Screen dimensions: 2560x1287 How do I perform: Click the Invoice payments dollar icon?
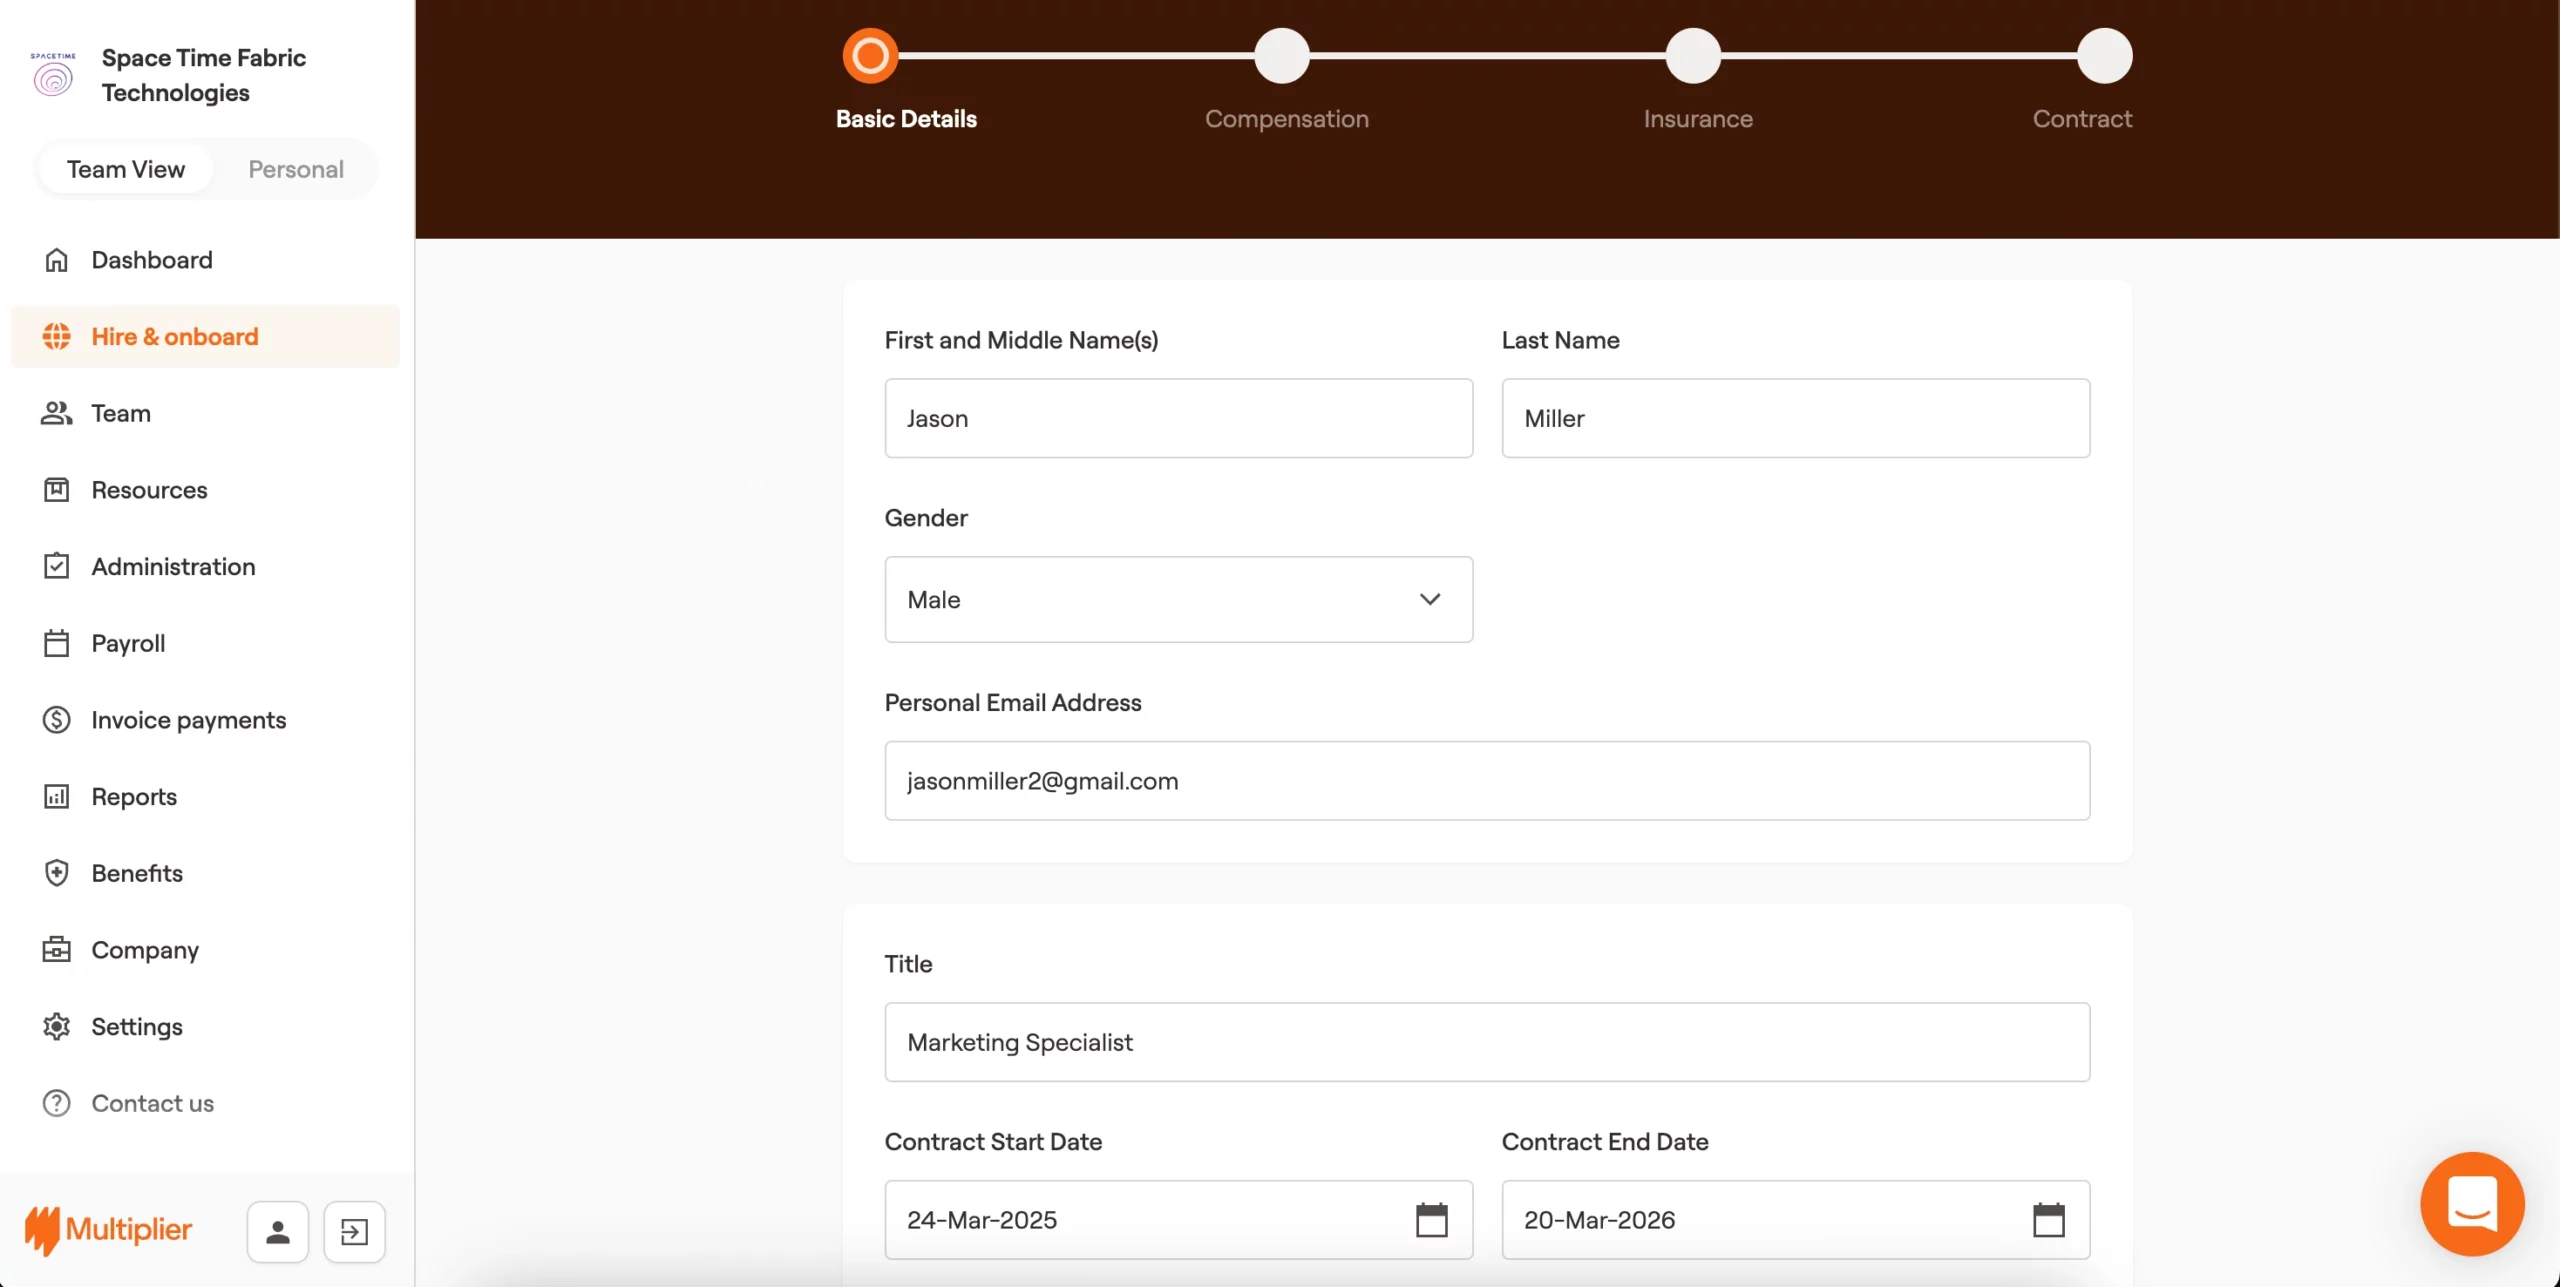pyautogui.click(x=57, y=720)
